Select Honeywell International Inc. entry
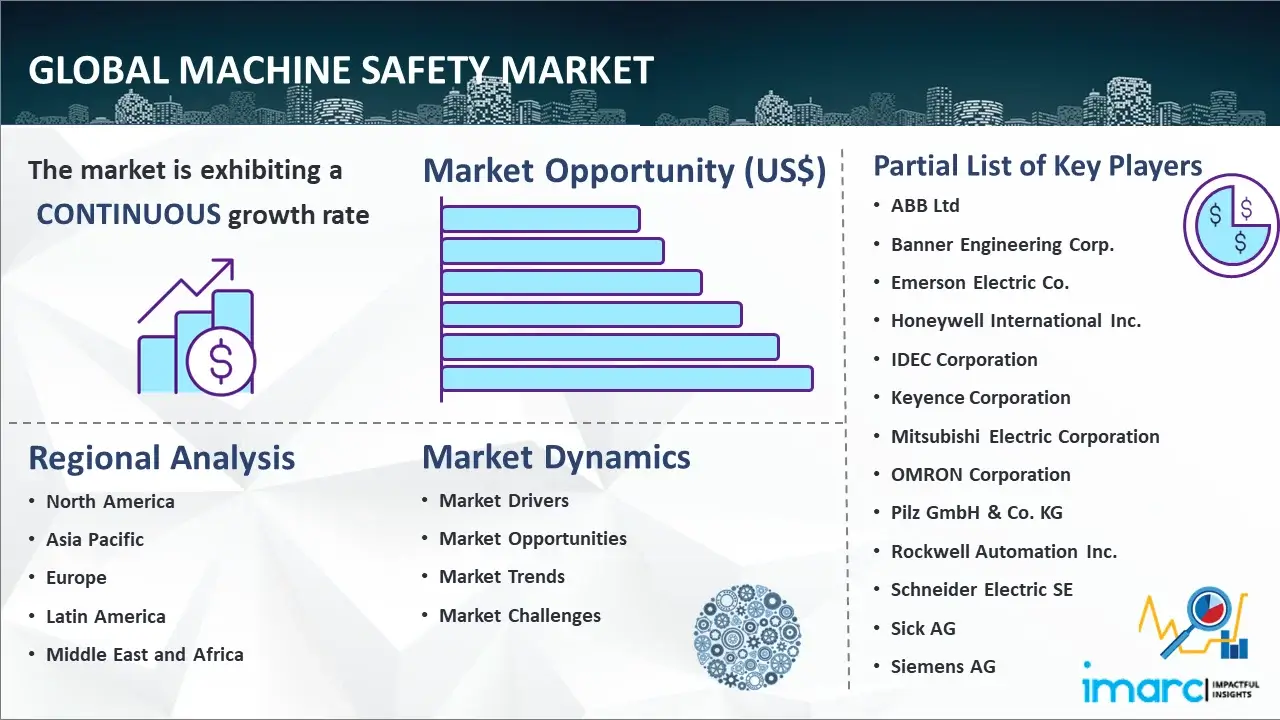 coord(1015,321)
